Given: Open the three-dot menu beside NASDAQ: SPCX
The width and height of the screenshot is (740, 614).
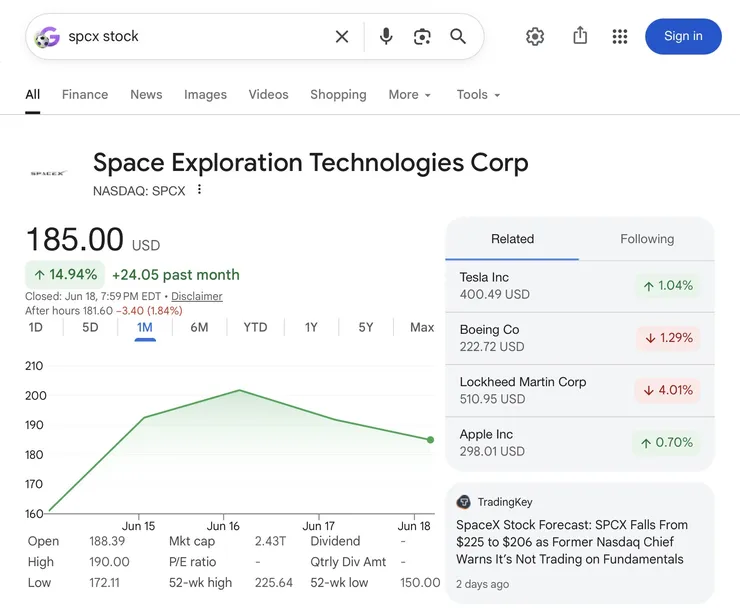Looking at the screenshot, I should click(x=200, y=189).
